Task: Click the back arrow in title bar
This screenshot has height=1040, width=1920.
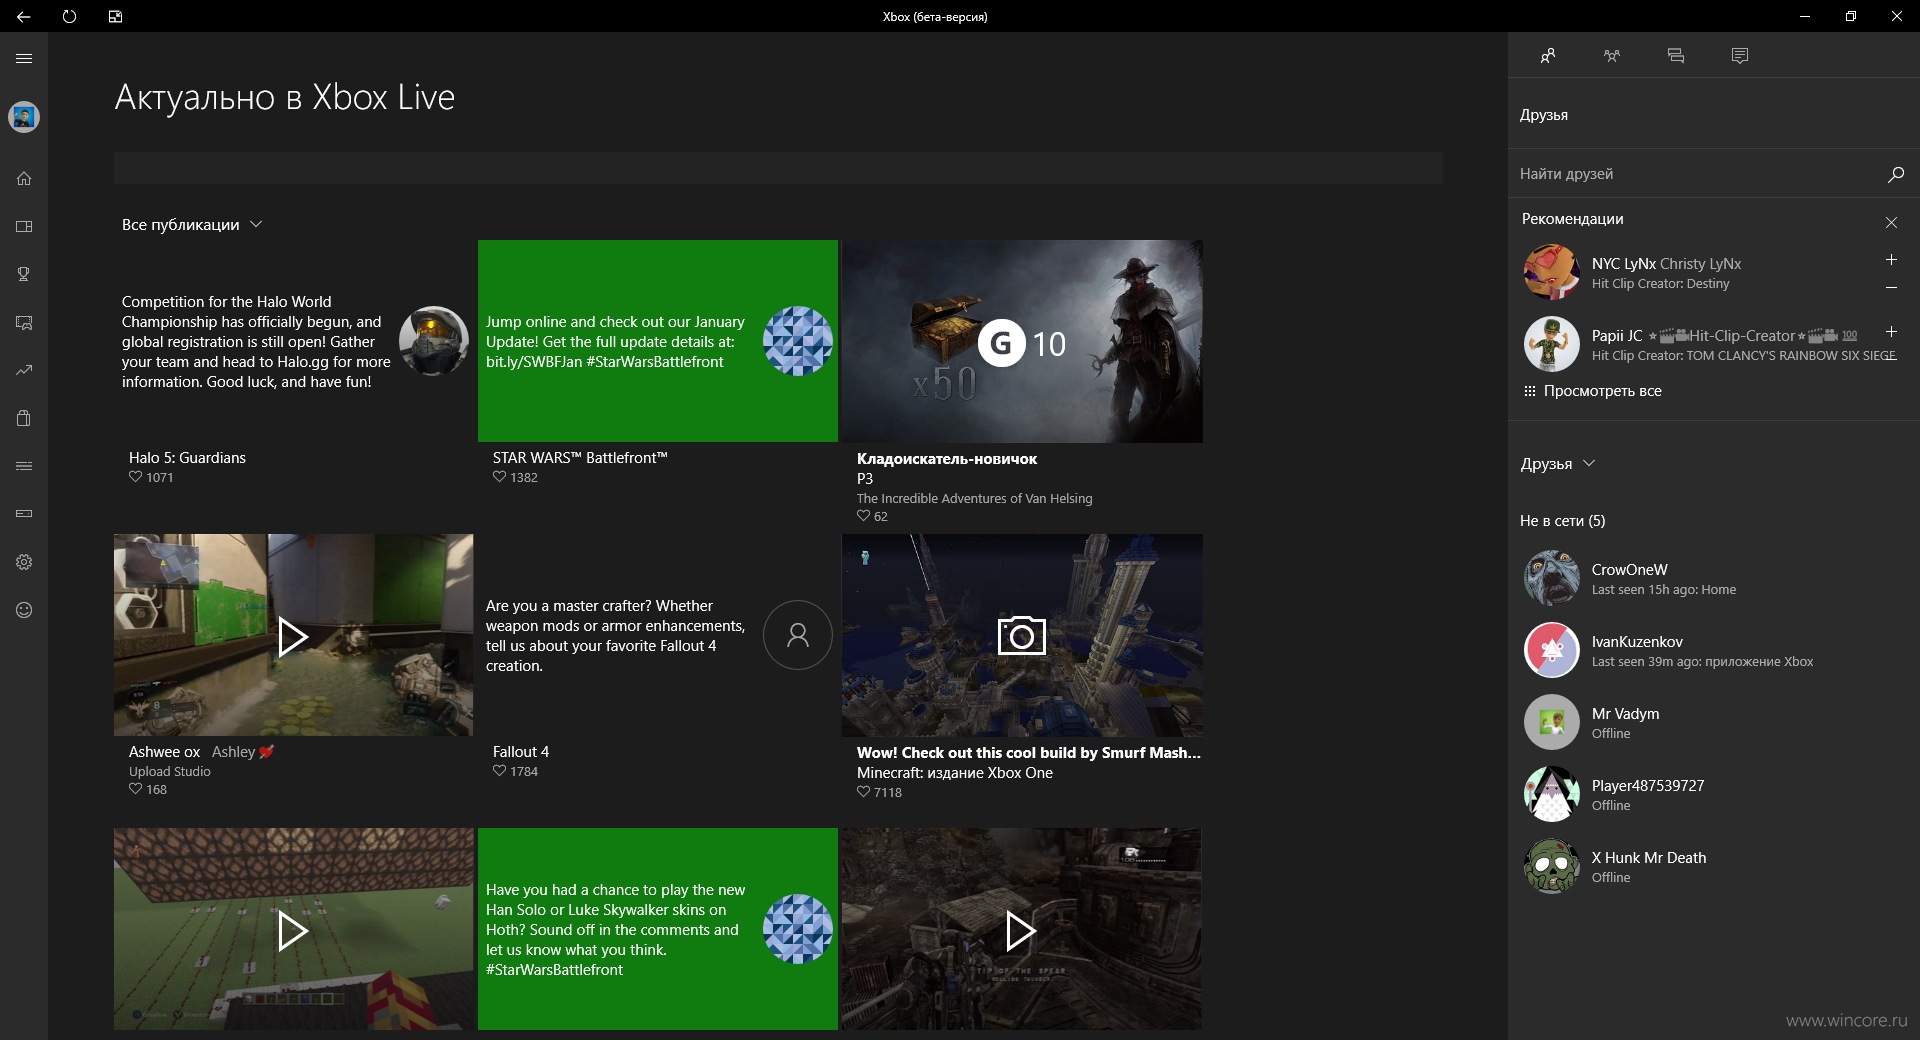Action: tap(23, 16)
